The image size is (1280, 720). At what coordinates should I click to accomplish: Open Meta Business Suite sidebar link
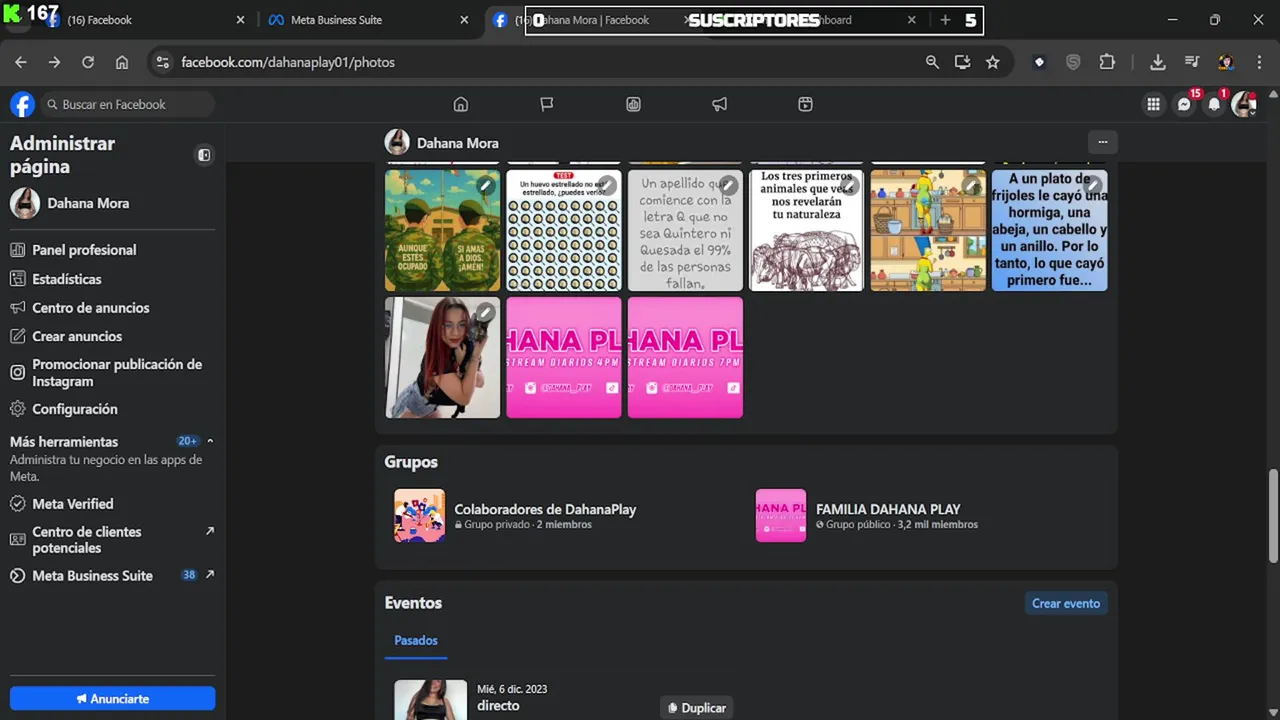point(112,576)
